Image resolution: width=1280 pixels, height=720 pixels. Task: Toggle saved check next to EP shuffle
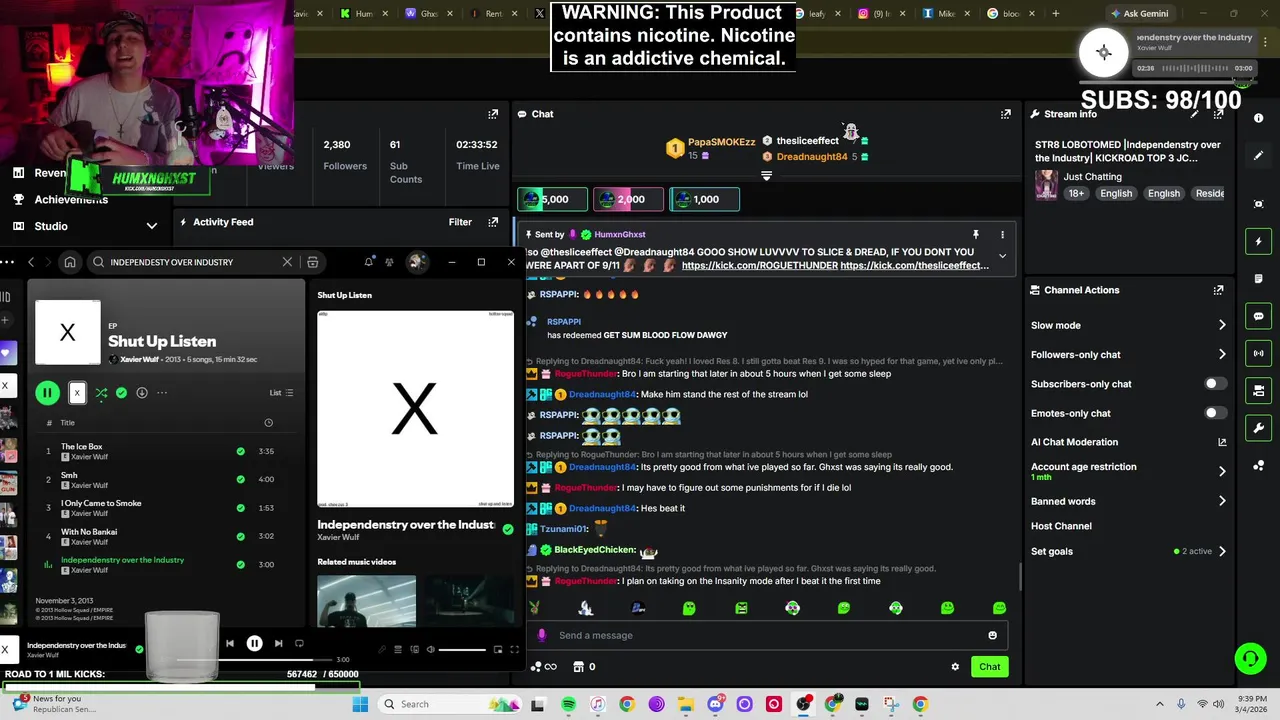pyautogui.click(x=121, y=393)
